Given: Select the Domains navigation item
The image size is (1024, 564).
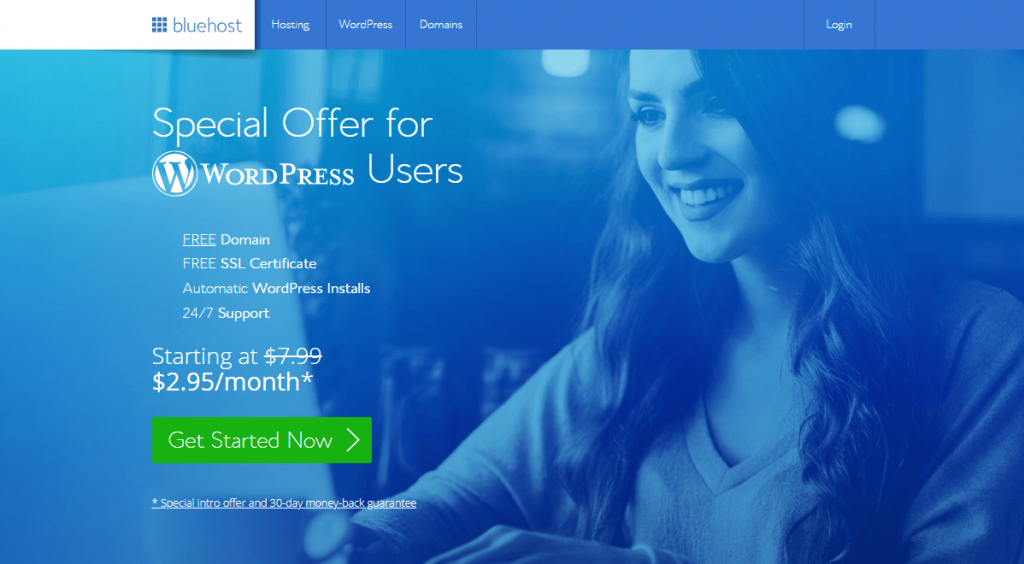Looking at the screenshot, I should click(441, 25).
